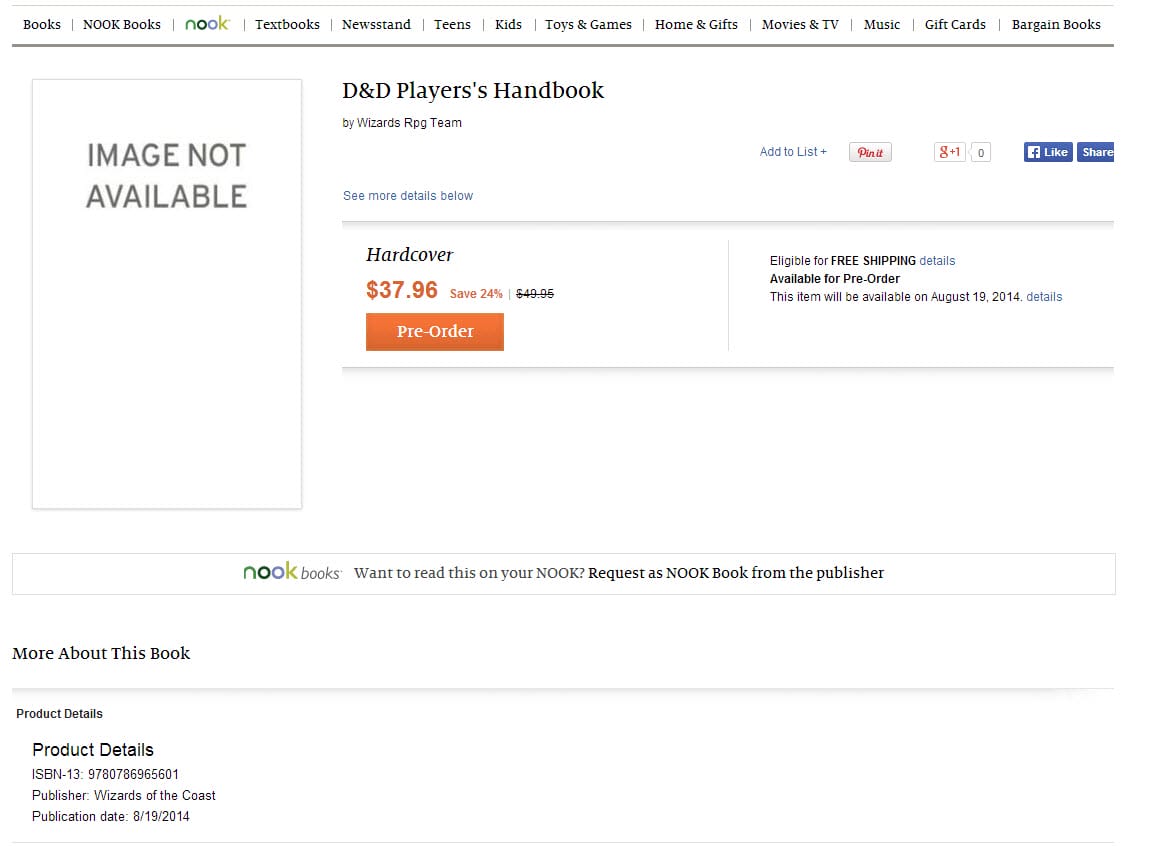
Task: Open the NOOK logo menu item
Action: [207, 24]
